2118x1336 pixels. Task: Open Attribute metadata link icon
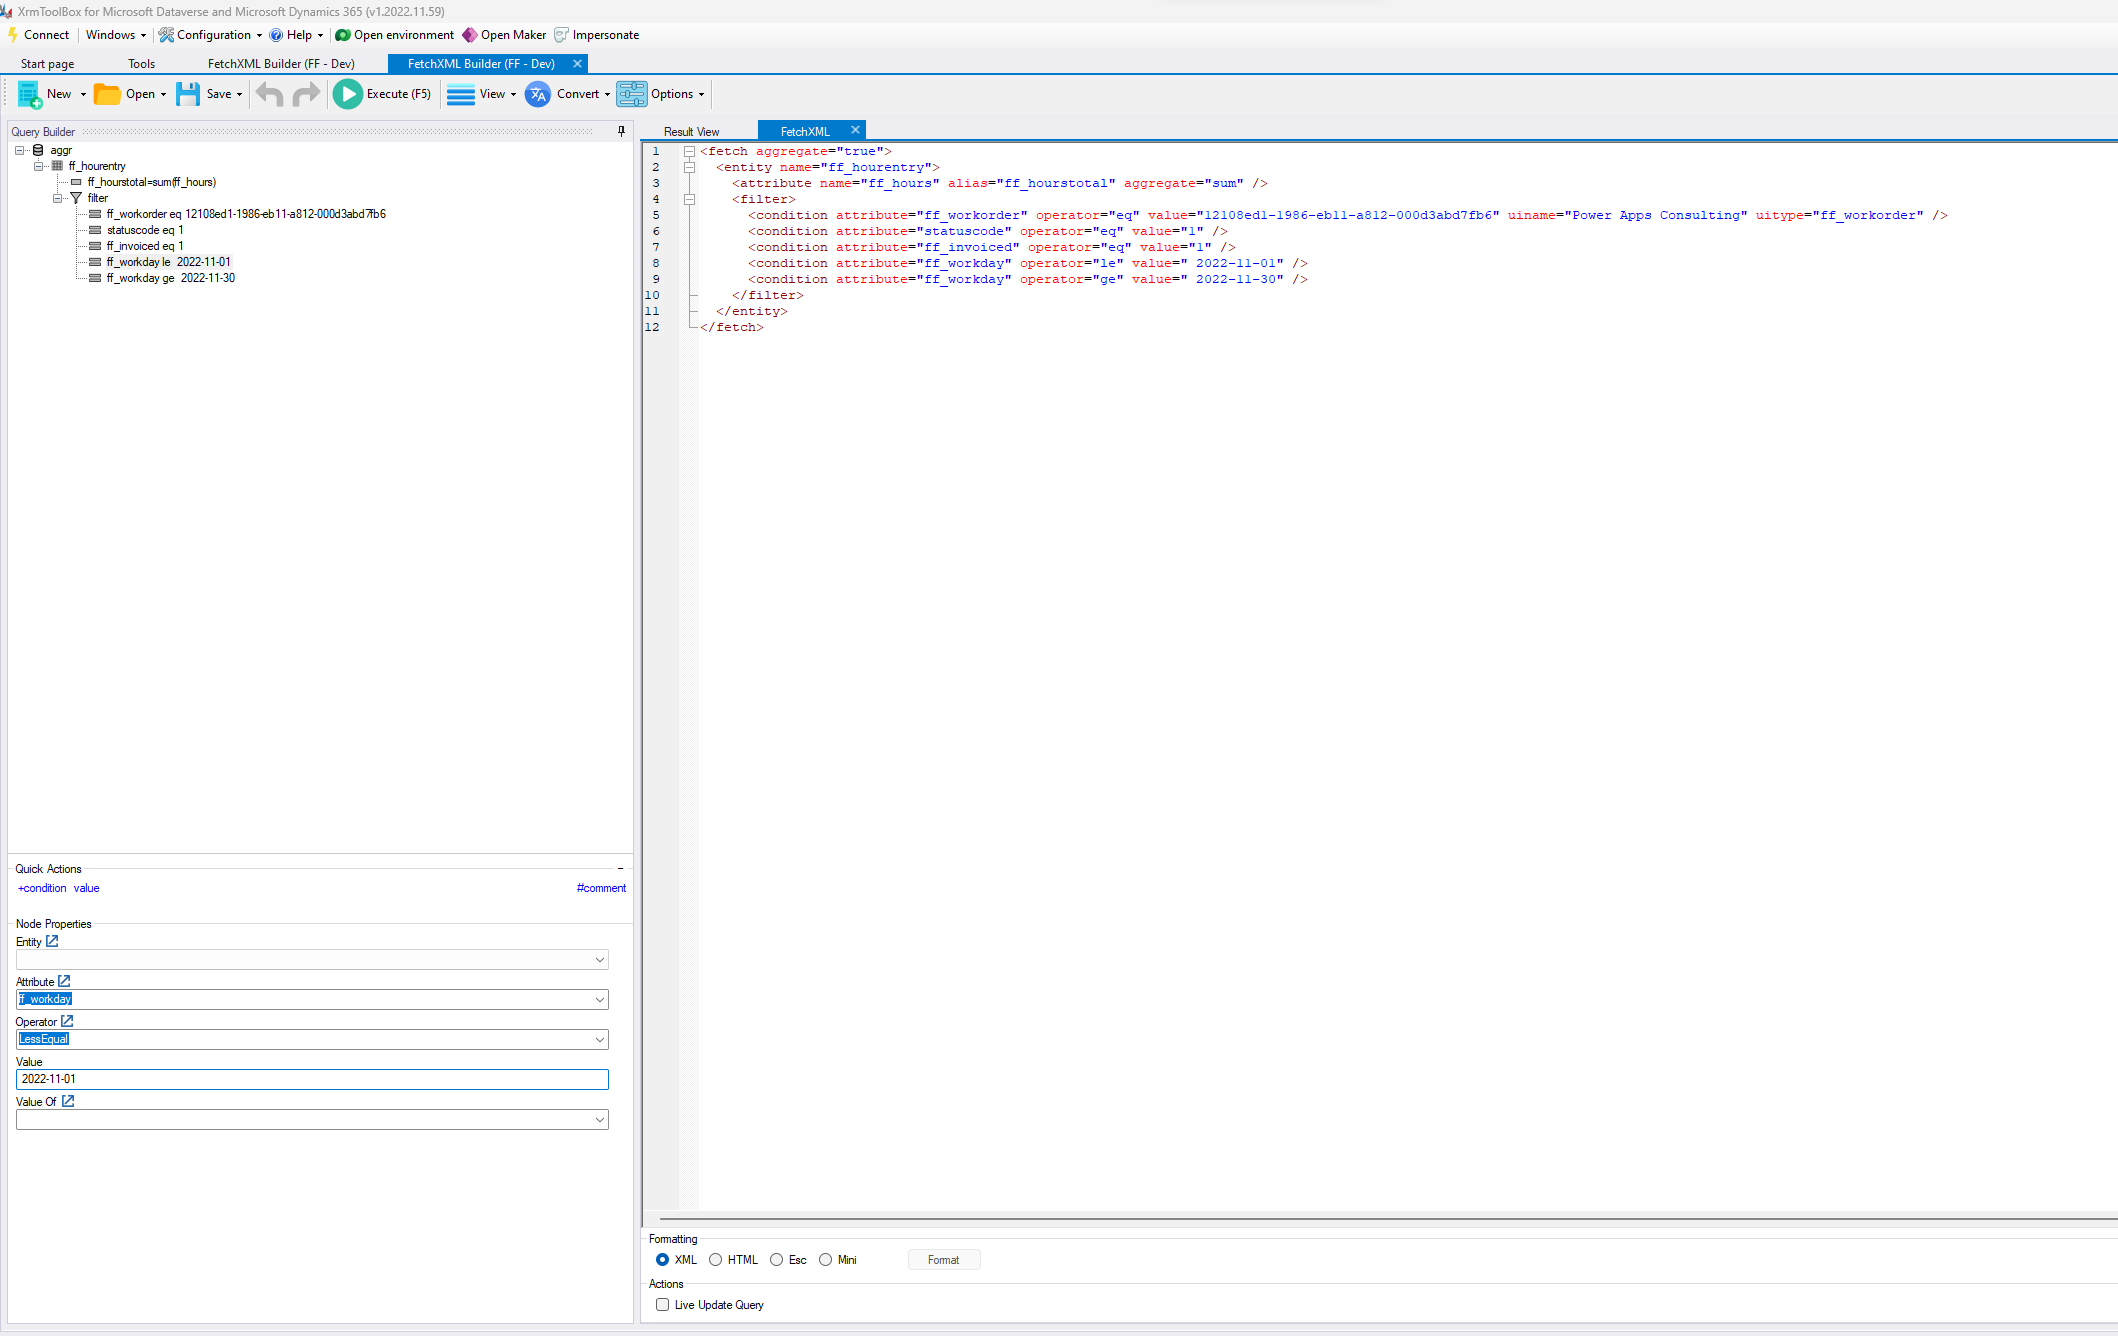pyautogui.click(x=64, y=981)
